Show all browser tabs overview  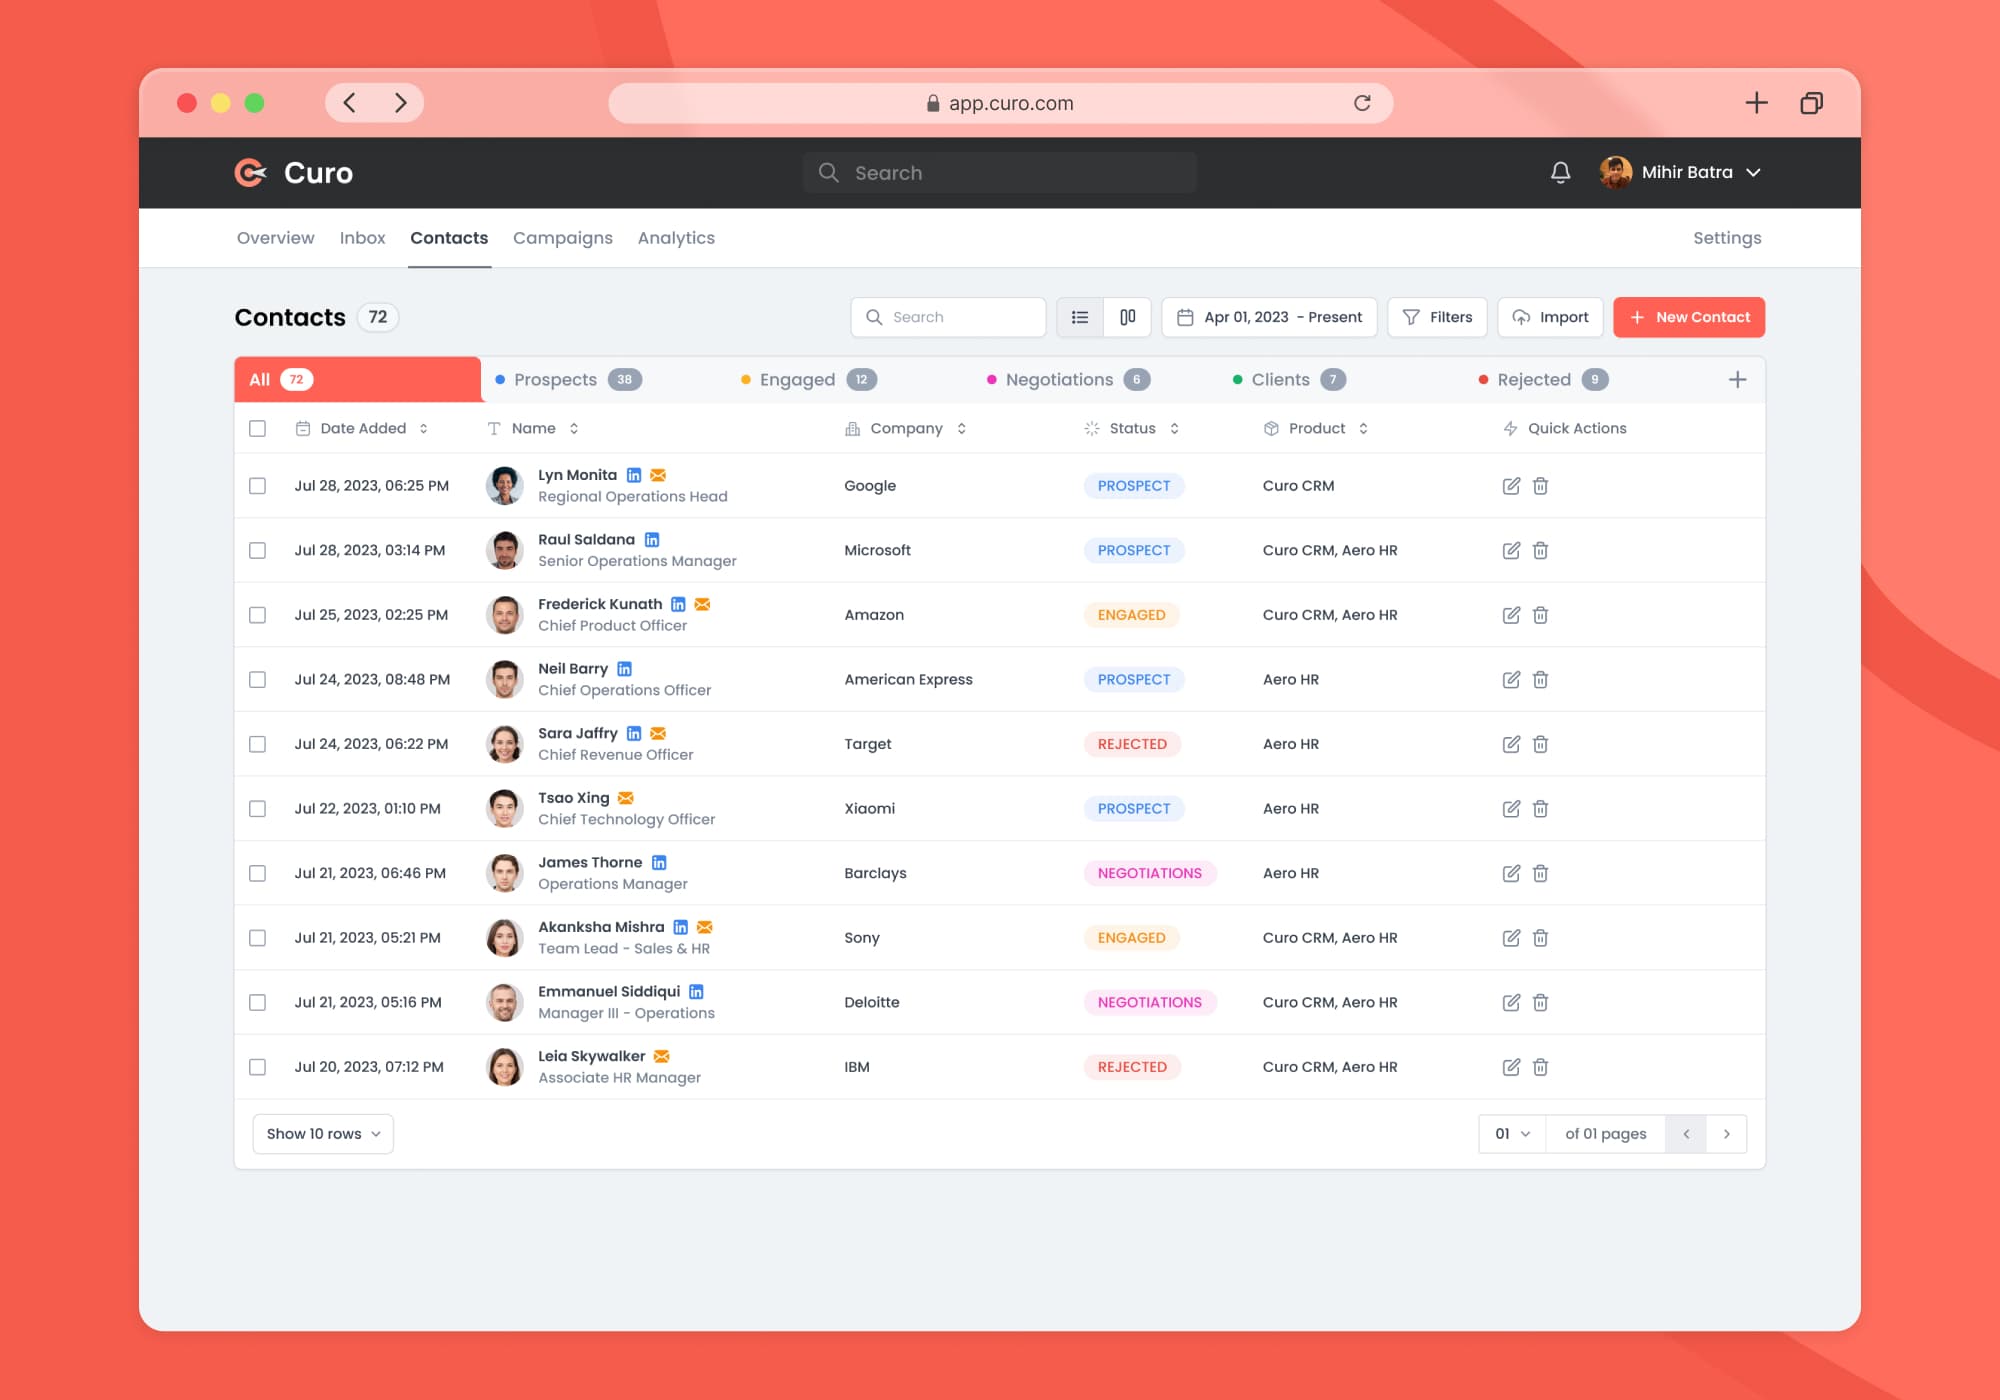pyautogui.click(x=1811, y=102)
